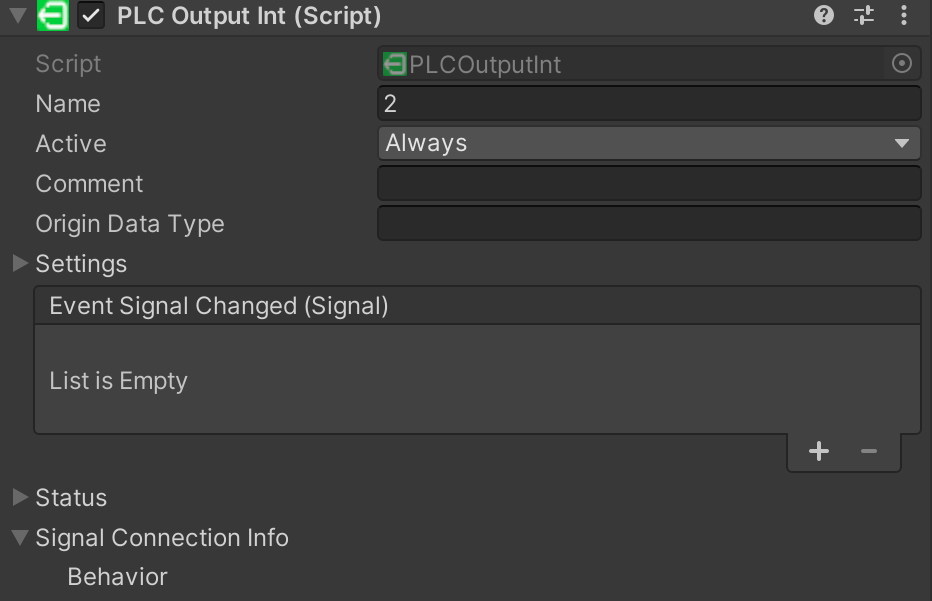Add an entry with the plus button
Image resolution: width=932 pixels, height=601 pixels.
[x=819, y=452]
